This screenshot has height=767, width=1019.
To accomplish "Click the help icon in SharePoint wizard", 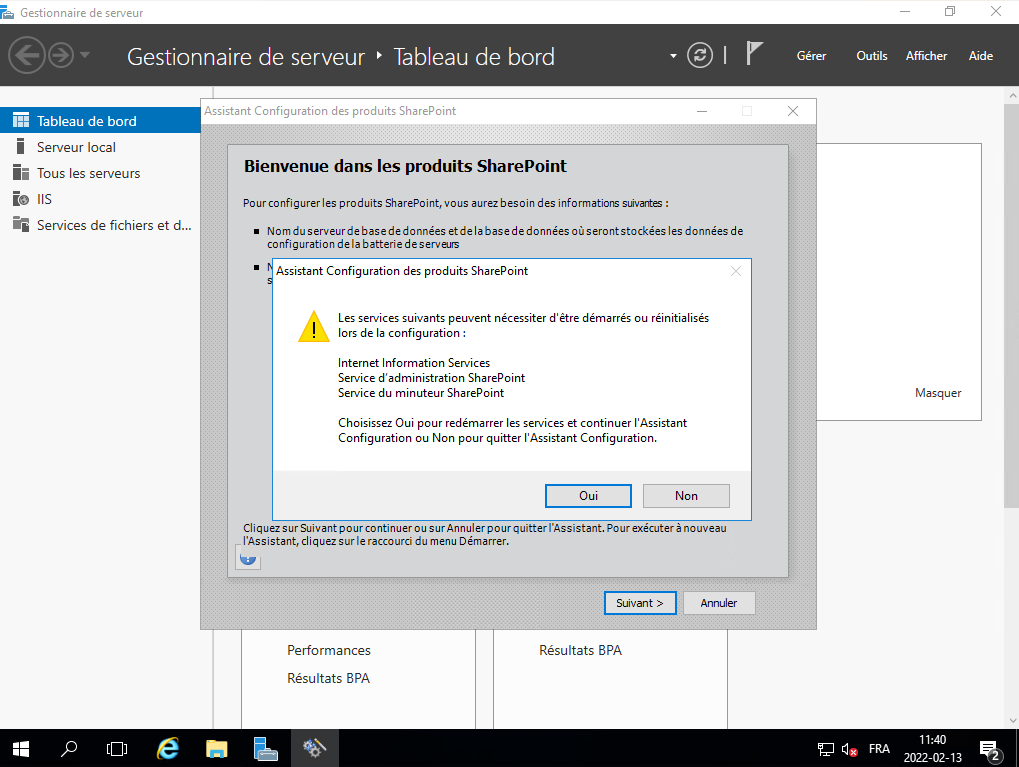I will (248, 558).
